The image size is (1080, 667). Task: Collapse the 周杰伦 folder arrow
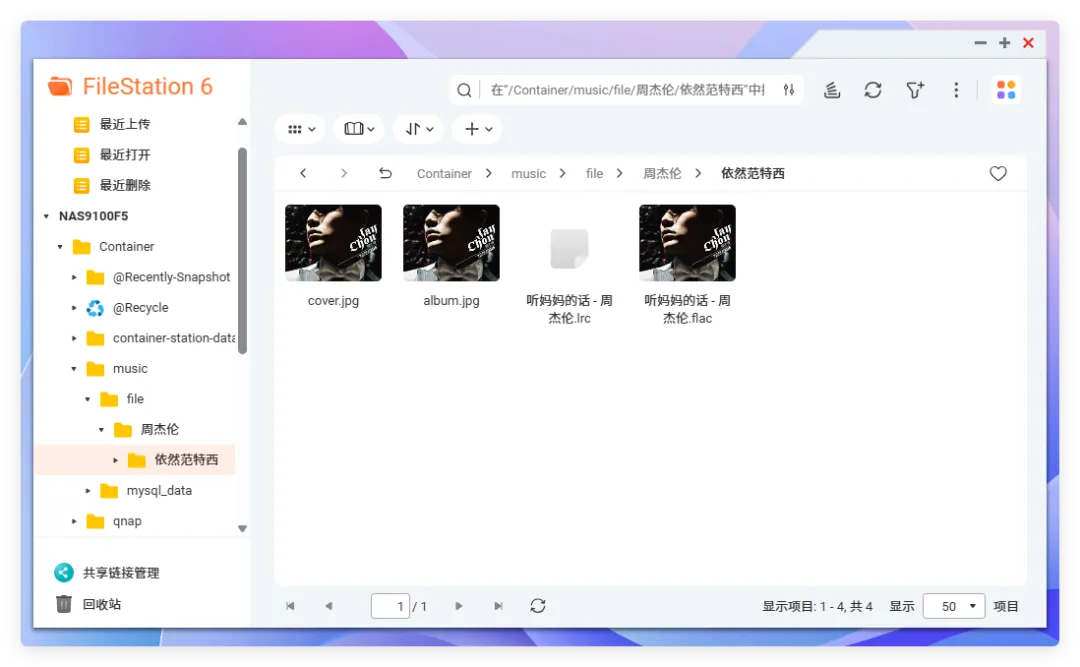click(101, 430)
